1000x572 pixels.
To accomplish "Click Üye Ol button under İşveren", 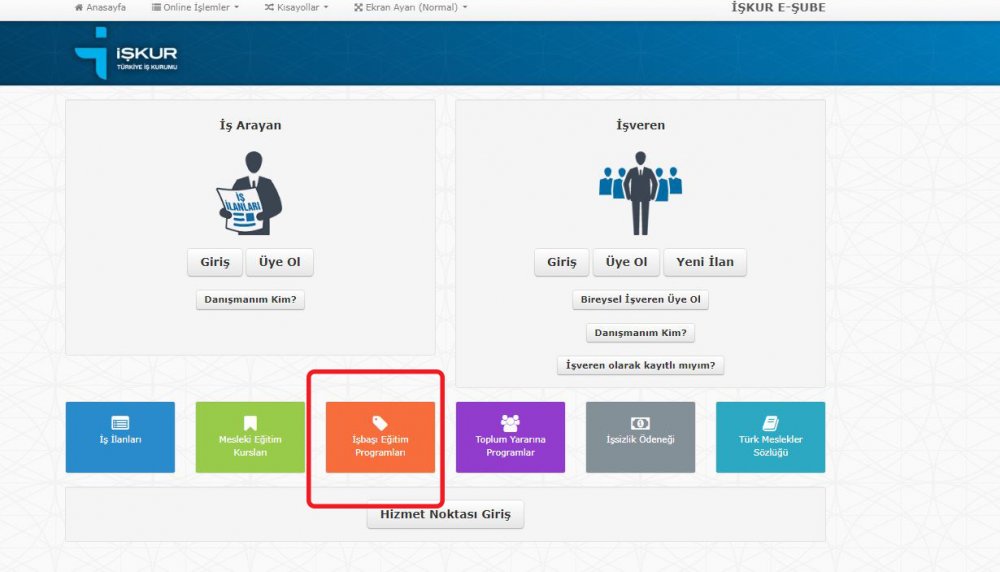I will click(x=626, y=262).
